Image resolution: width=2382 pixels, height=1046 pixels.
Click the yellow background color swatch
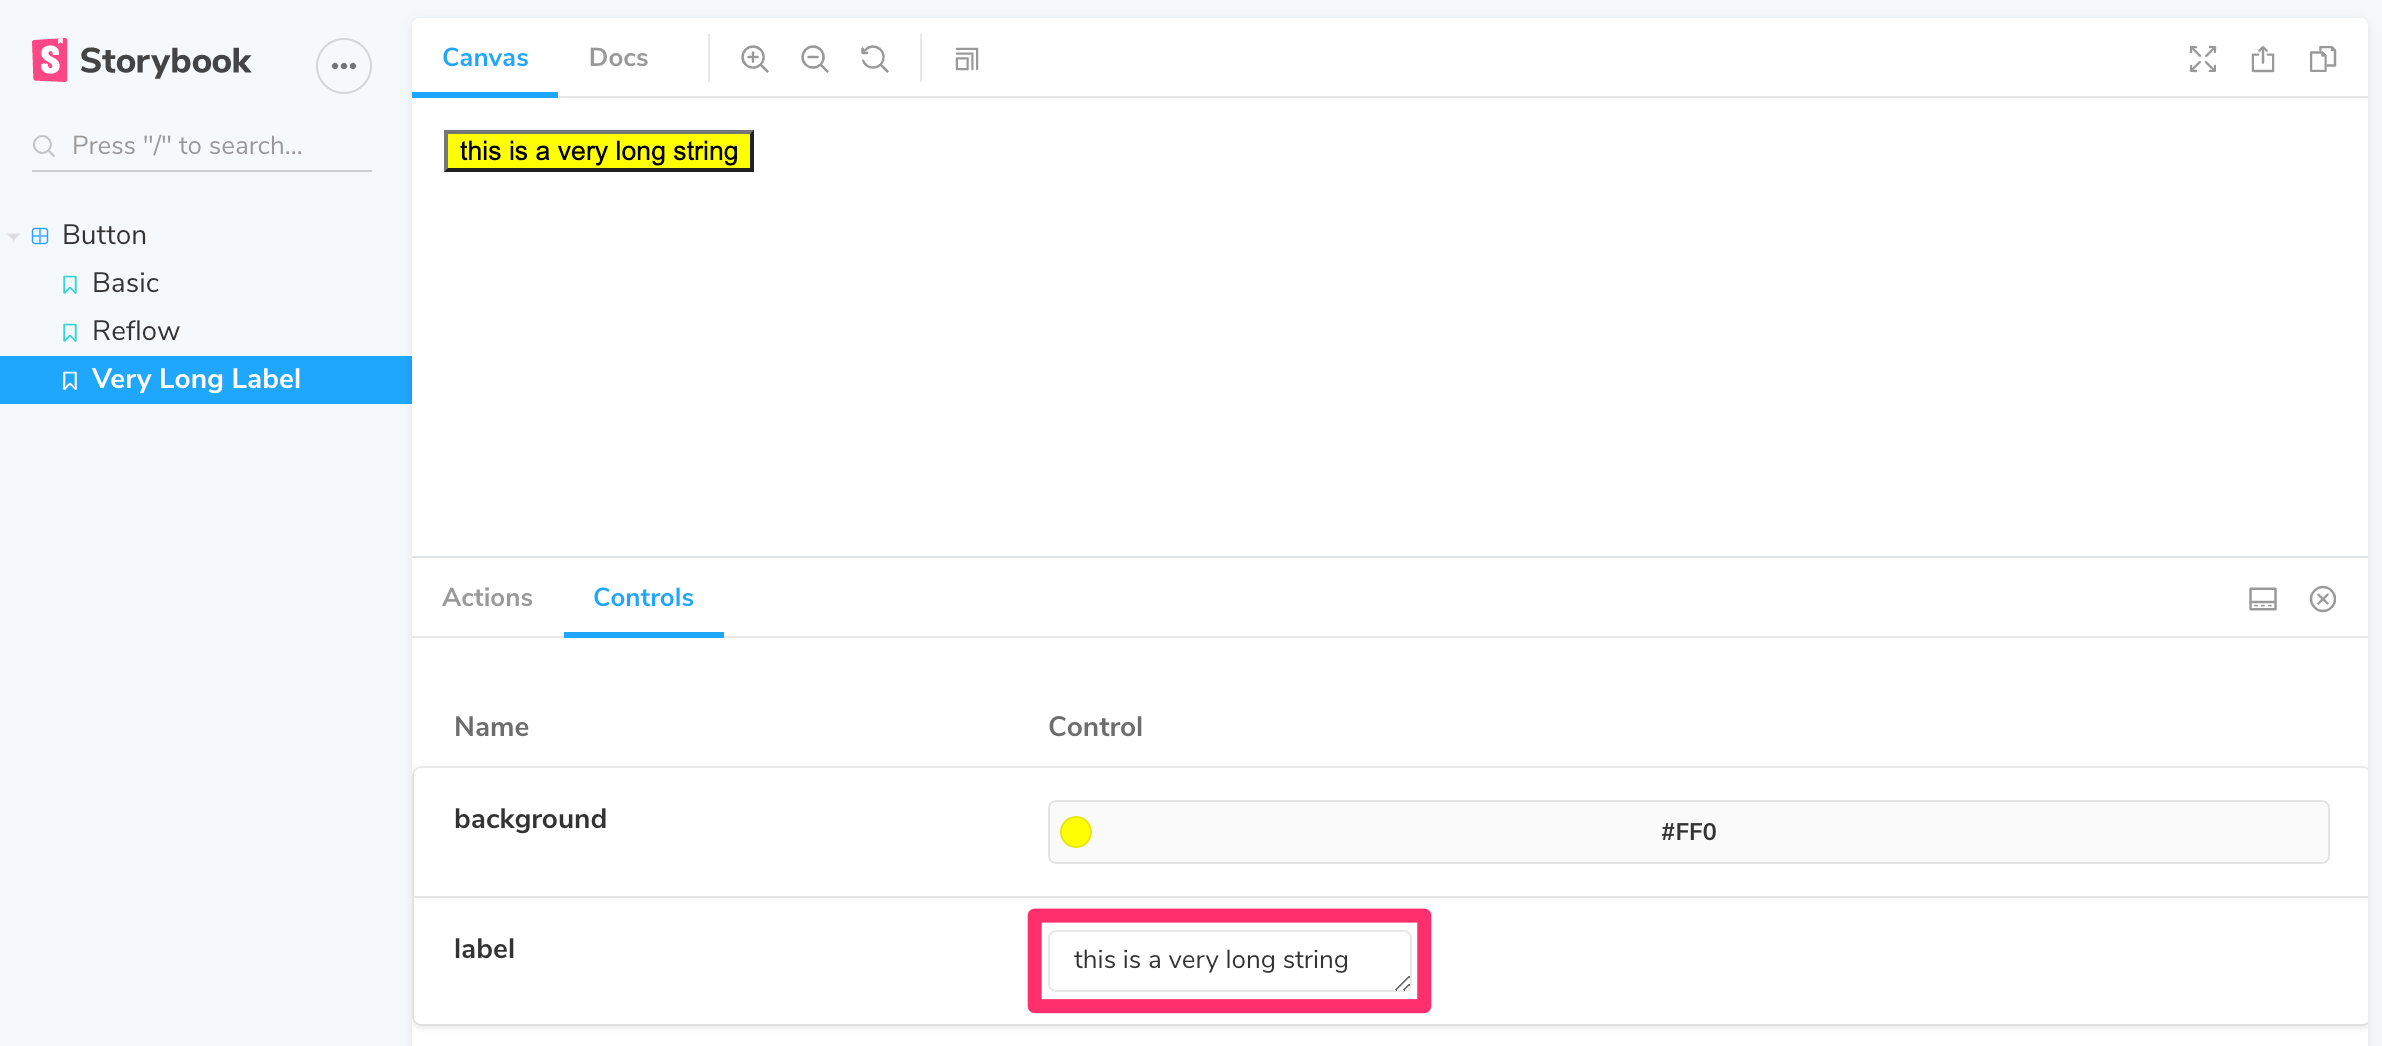1076,832
